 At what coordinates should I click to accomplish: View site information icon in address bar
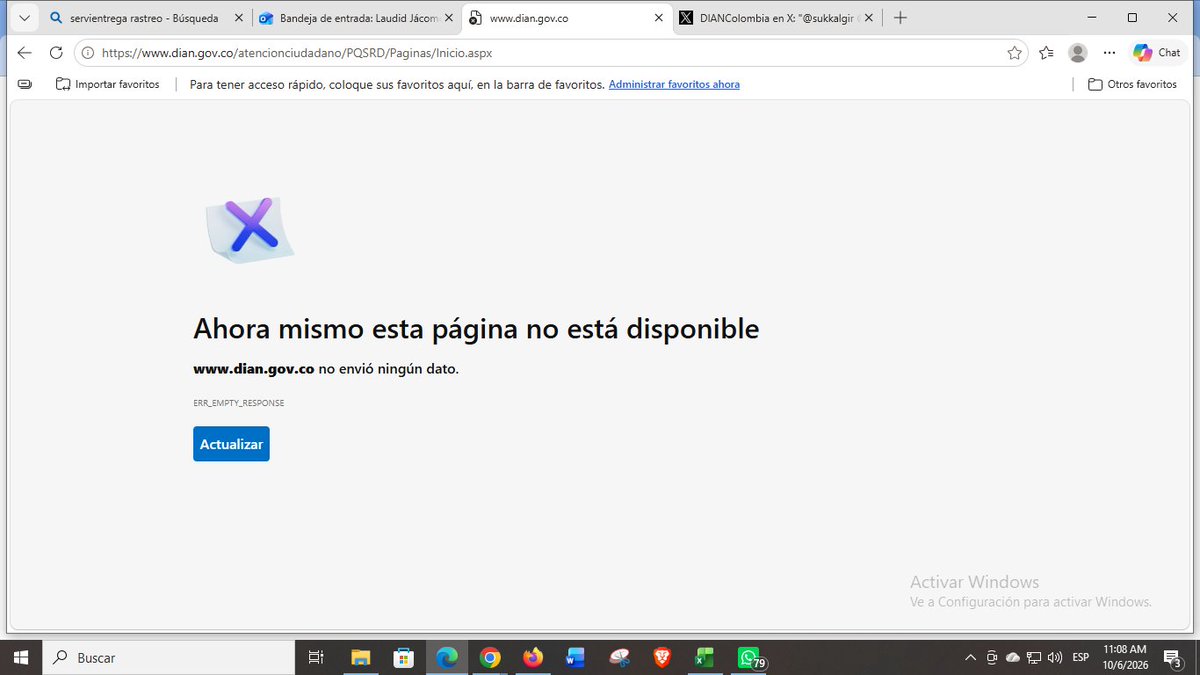(88, 53)
